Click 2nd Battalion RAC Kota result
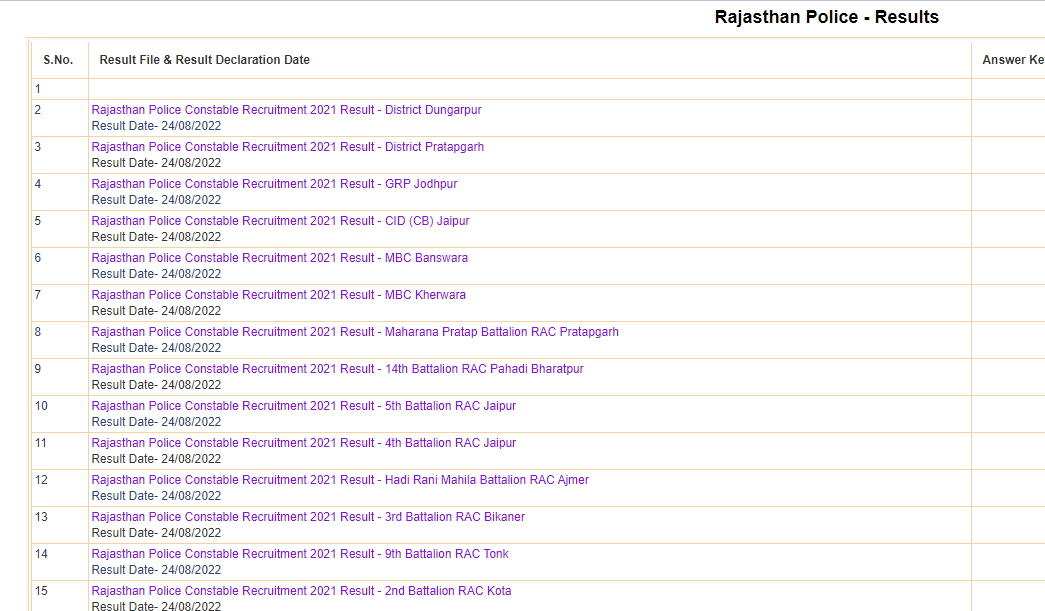 pos(301,591)
